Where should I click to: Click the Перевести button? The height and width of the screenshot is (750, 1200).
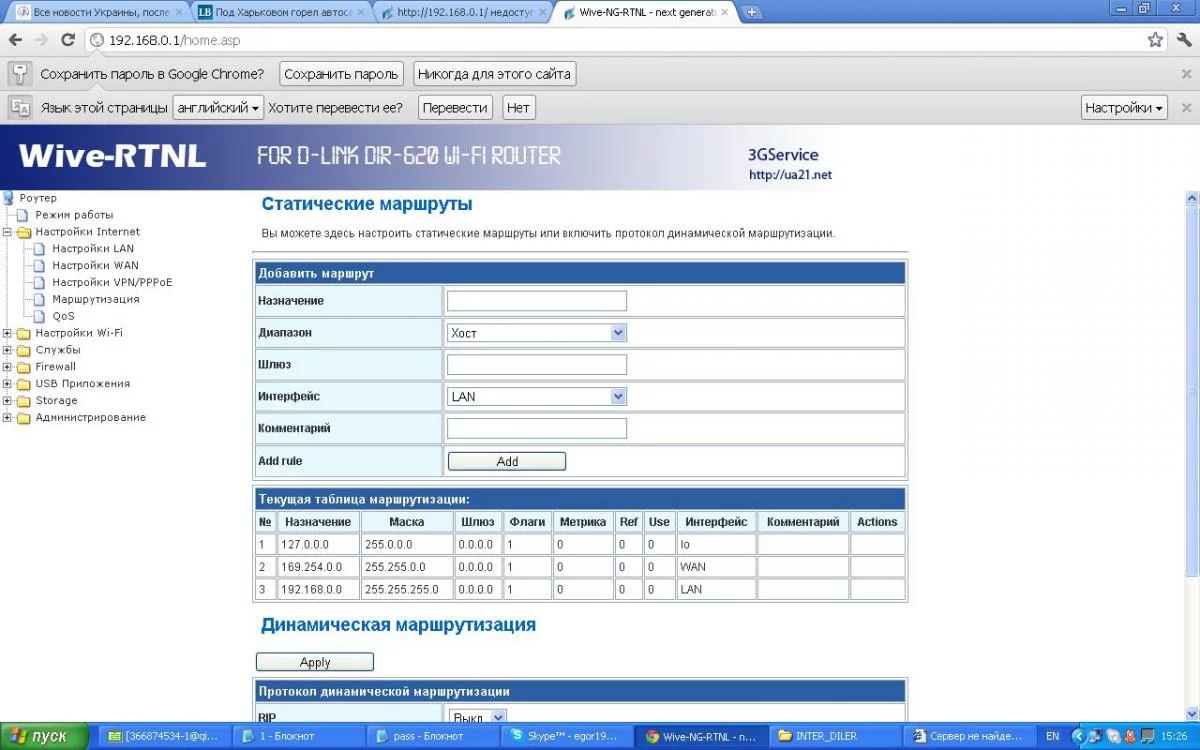click(455, 107)
